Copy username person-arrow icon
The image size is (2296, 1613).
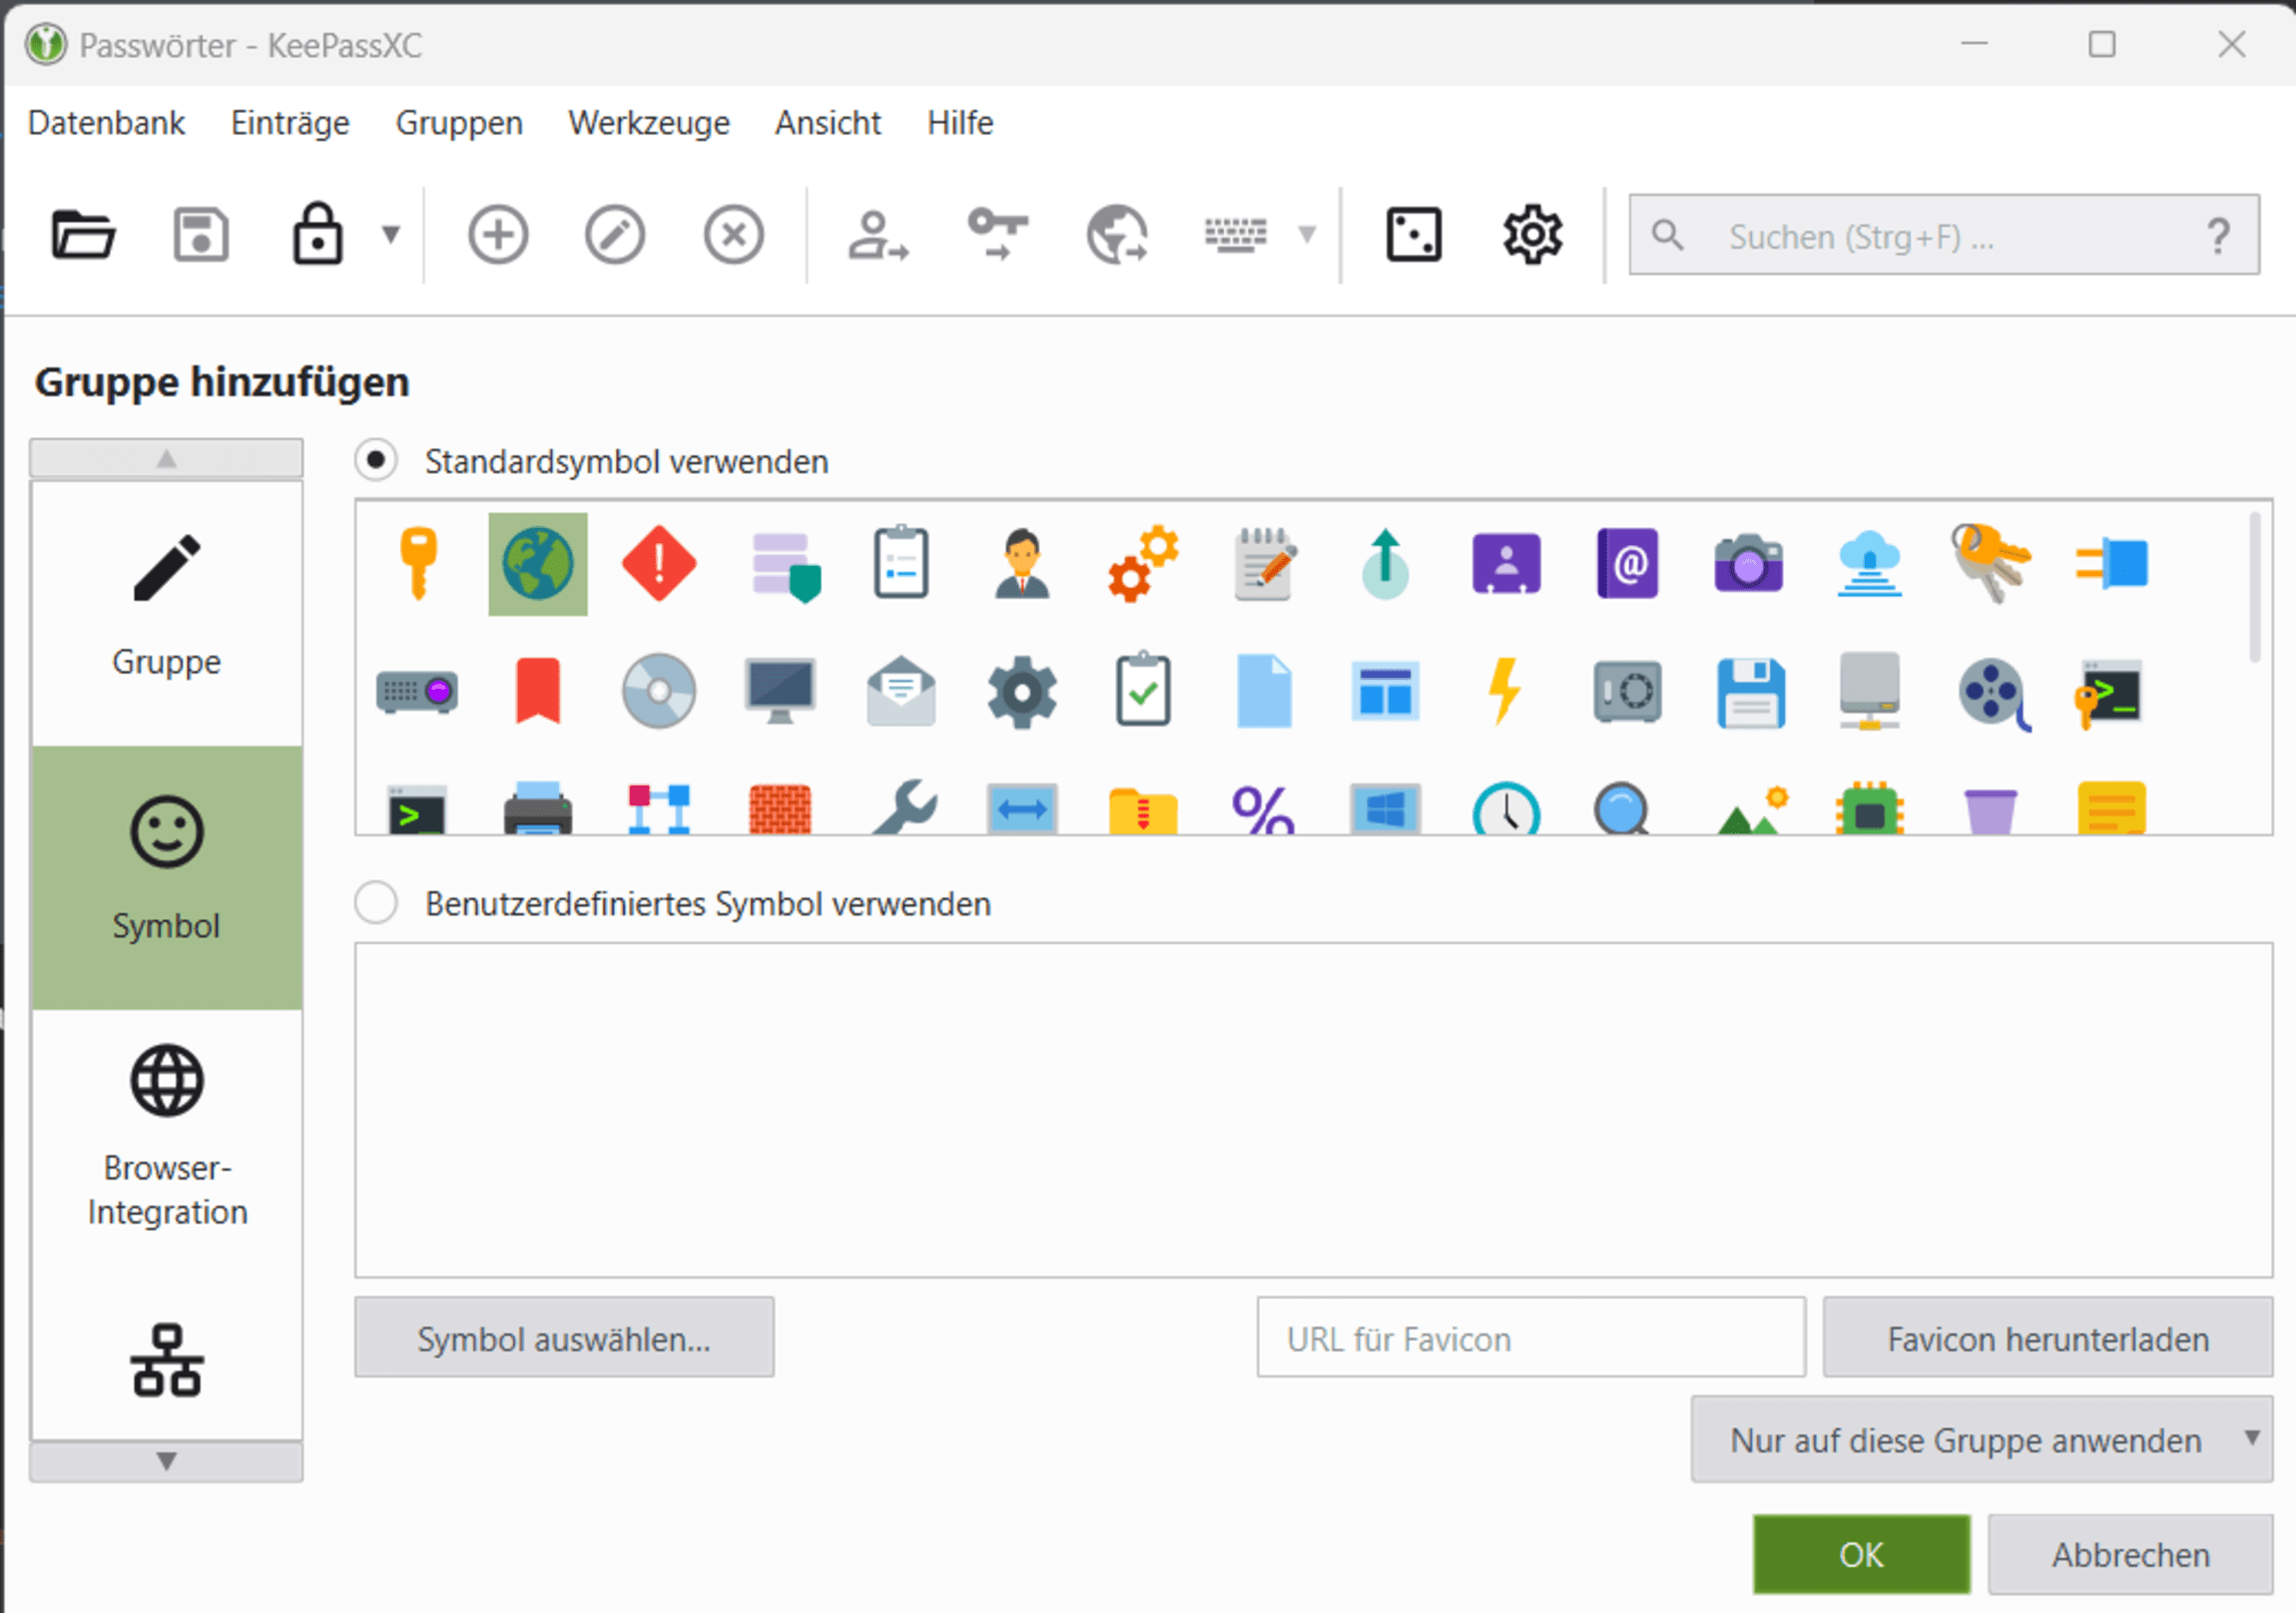click(877, 236)
